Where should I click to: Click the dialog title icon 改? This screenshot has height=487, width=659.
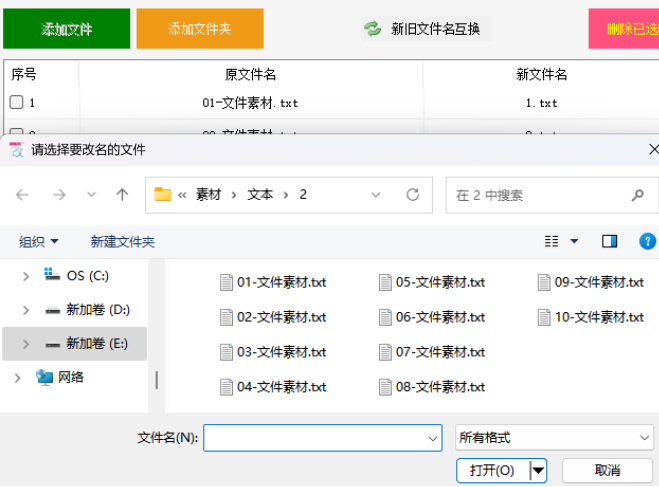coord(16,150)
